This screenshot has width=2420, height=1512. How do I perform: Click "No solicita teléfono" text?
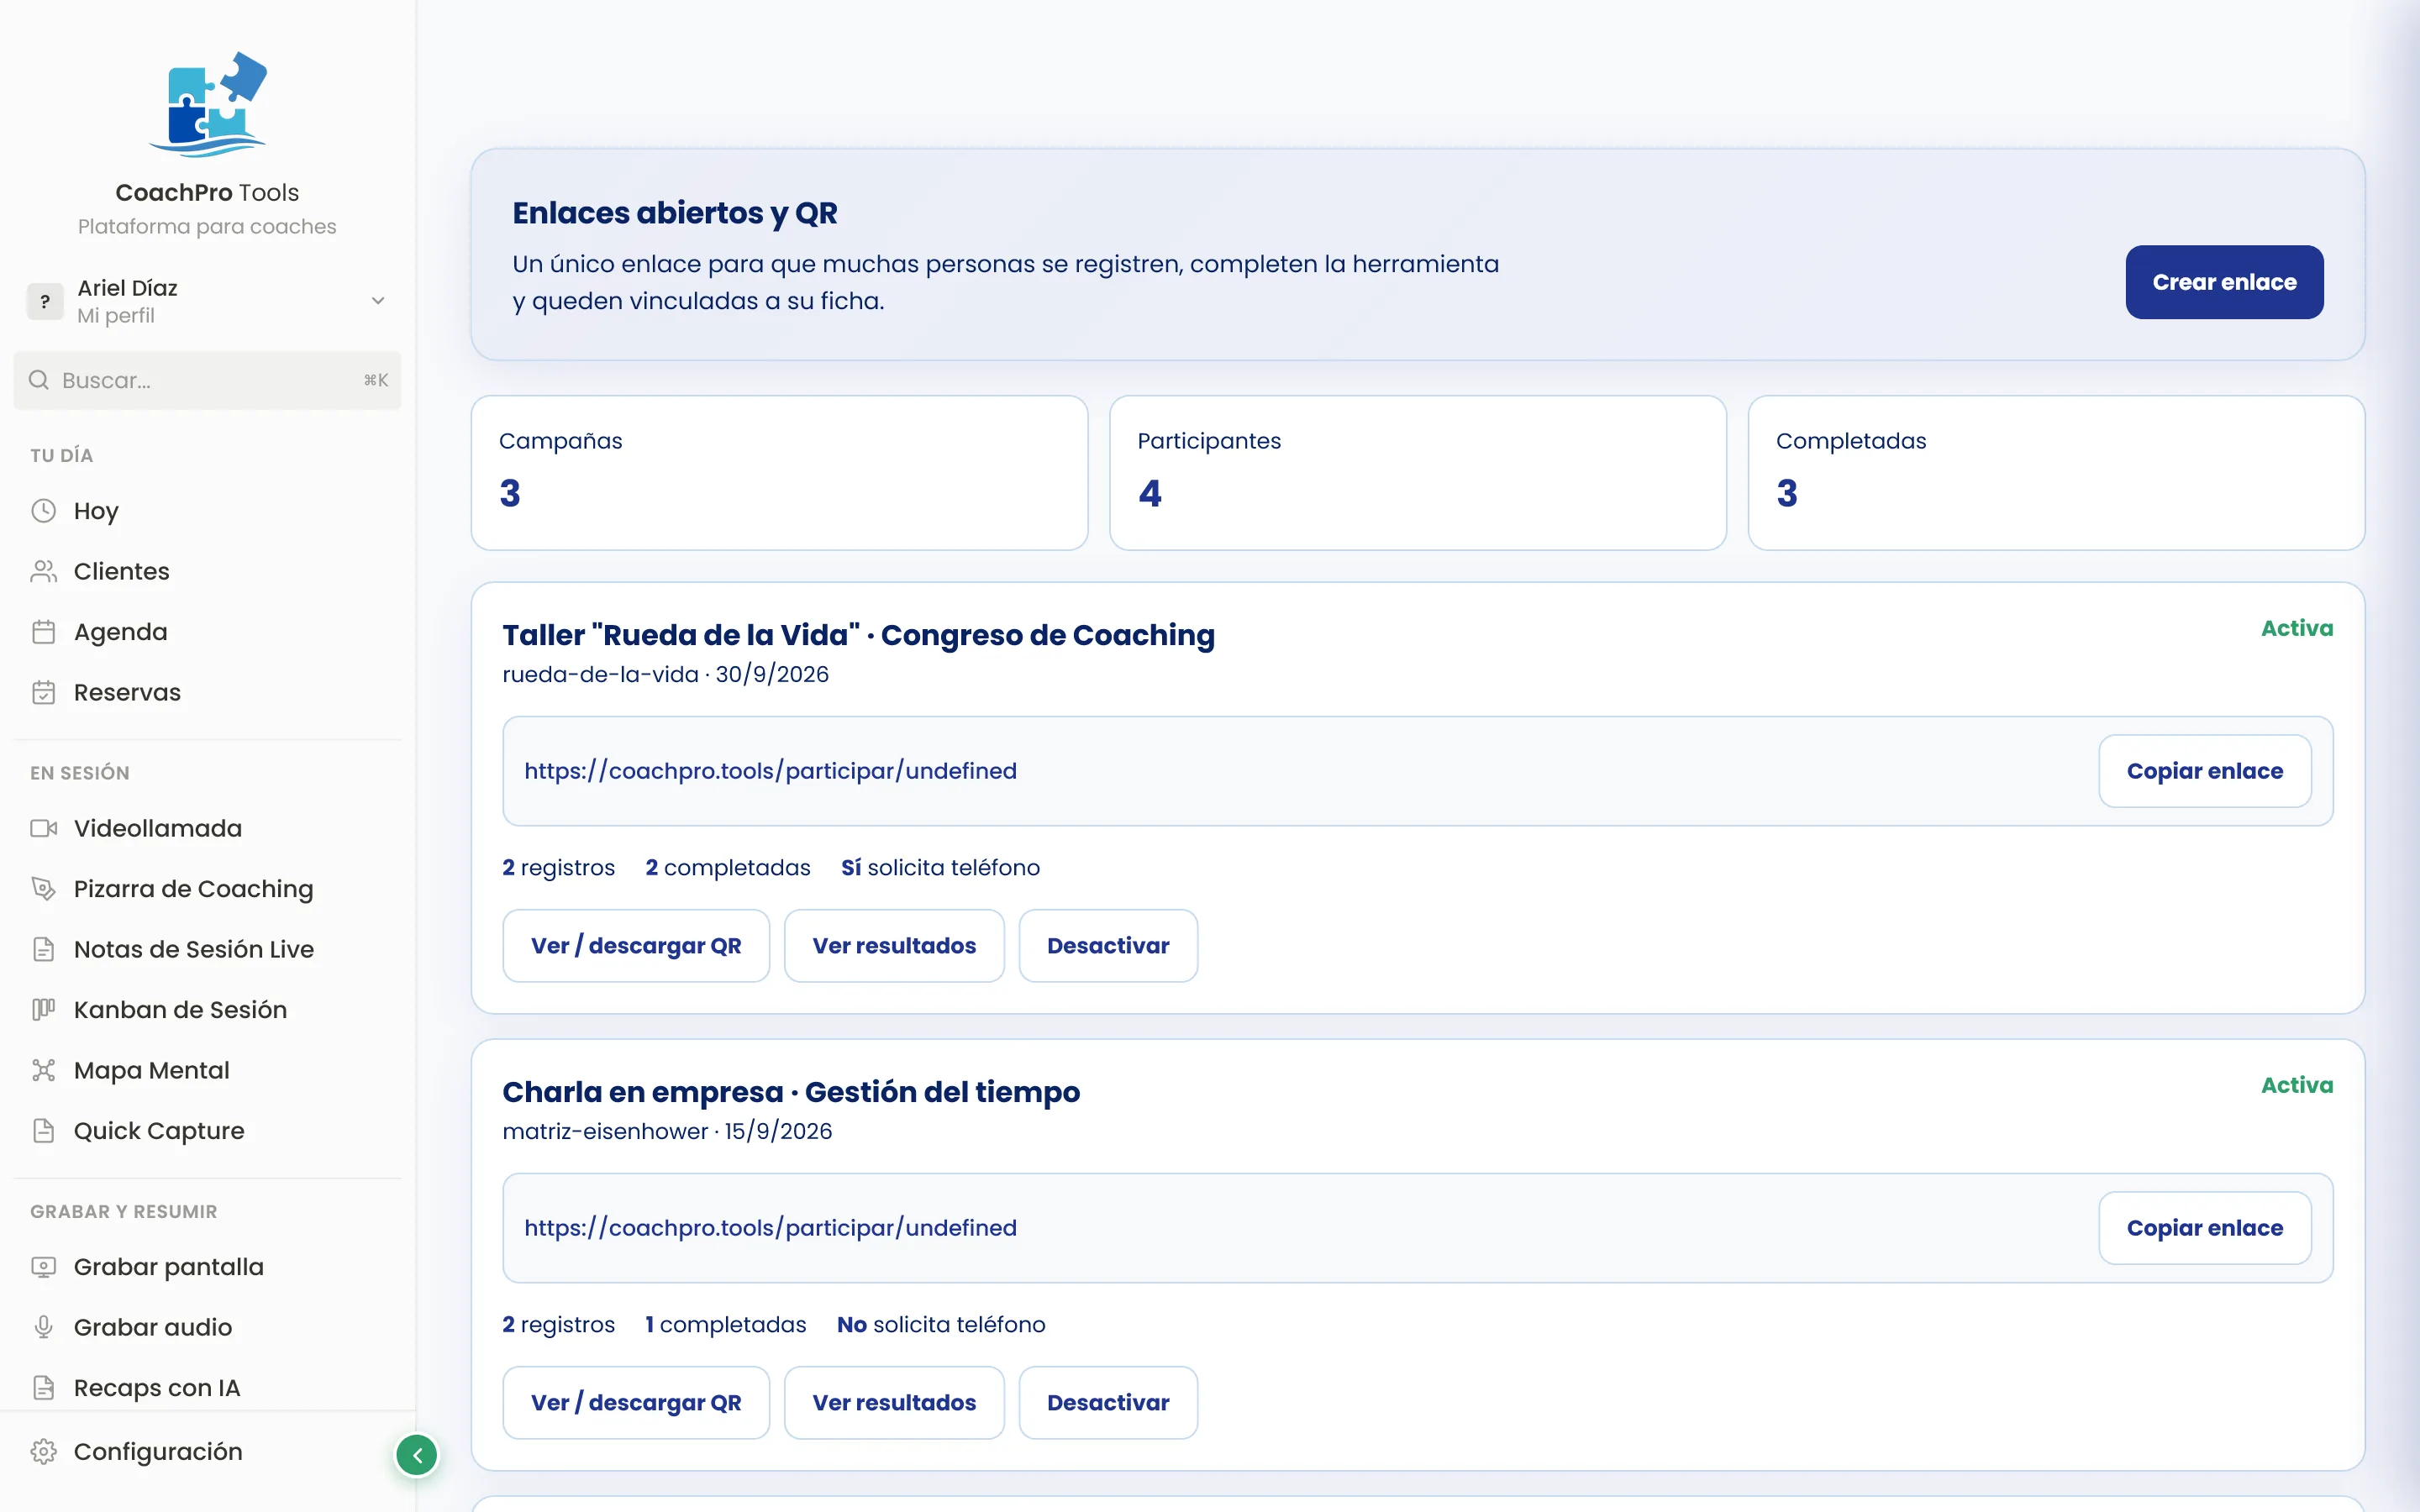941,1324
